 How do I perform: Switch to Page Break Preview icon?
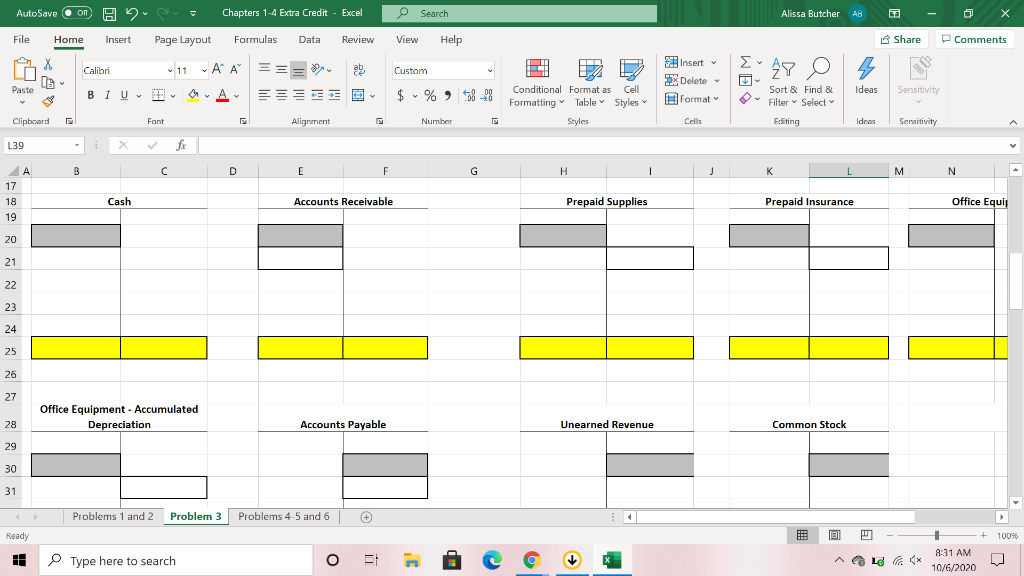(866, 536)
